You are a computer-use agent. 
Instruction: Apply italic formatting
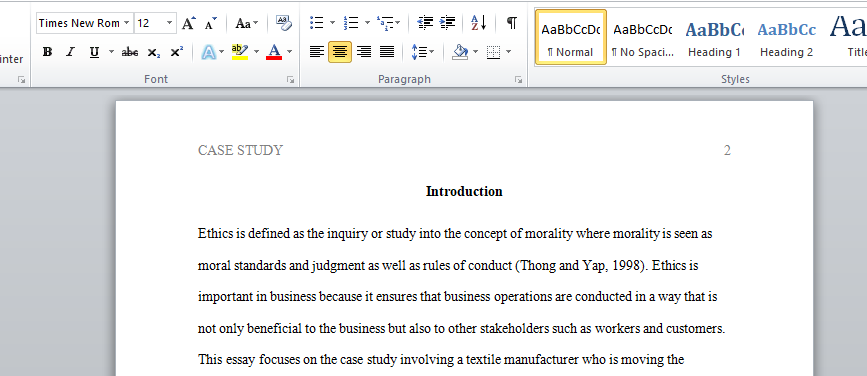[70, 52]
